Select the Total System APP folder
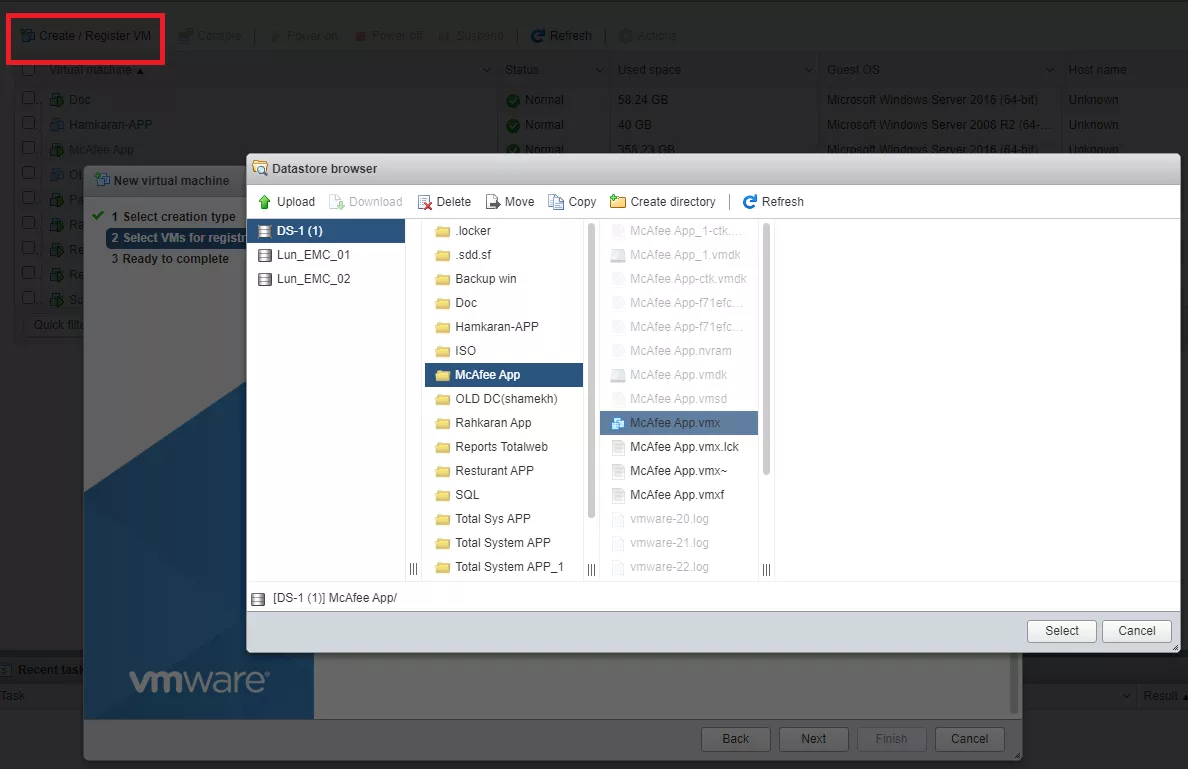 coord(504,543)
